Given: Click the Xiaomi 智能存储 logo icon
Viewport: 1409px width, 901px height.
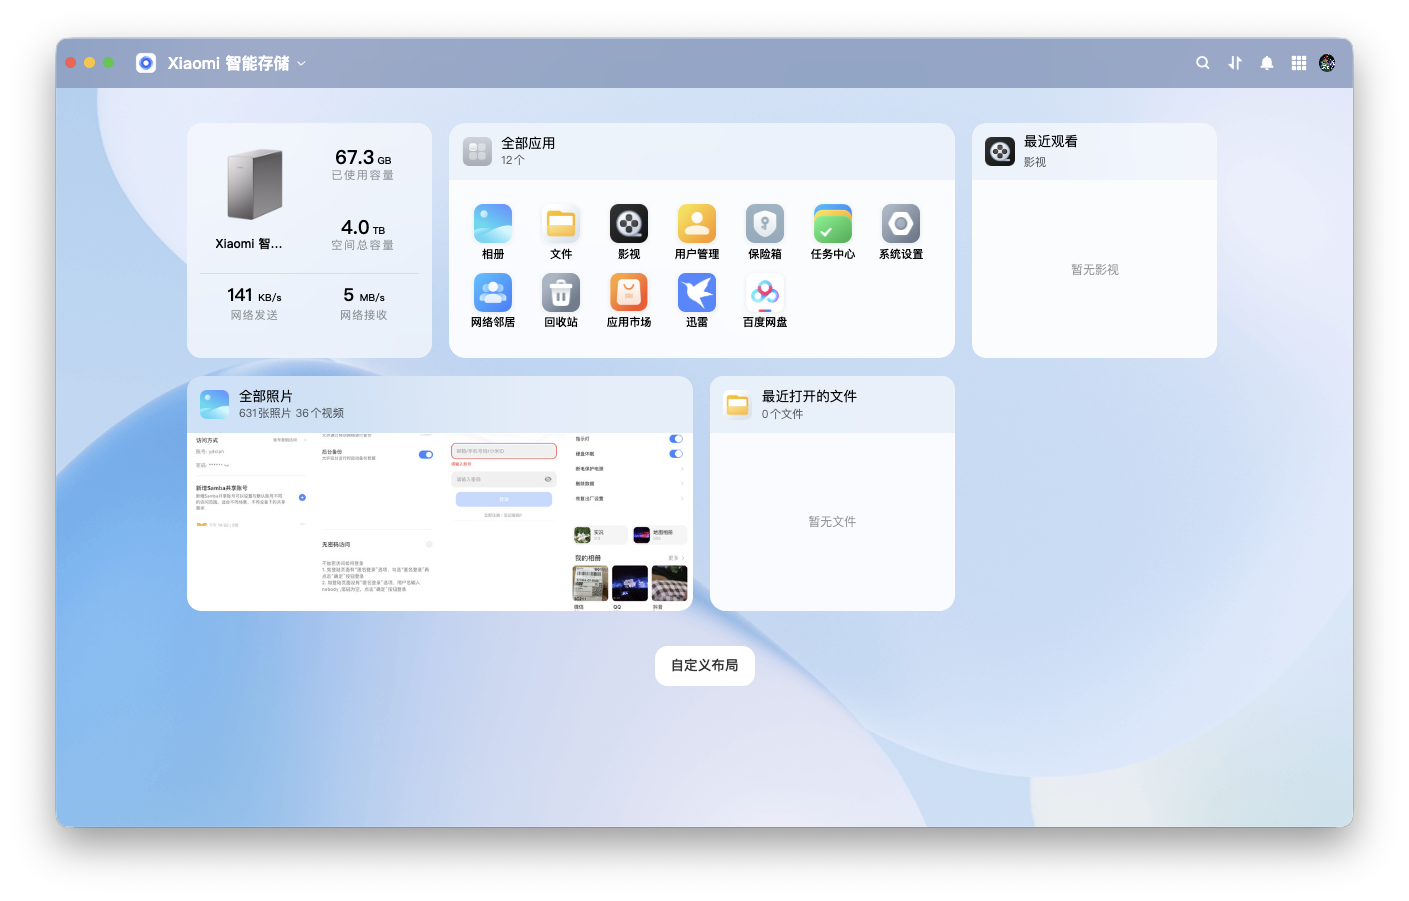Looking at the screenshot, I should (146, 63).
